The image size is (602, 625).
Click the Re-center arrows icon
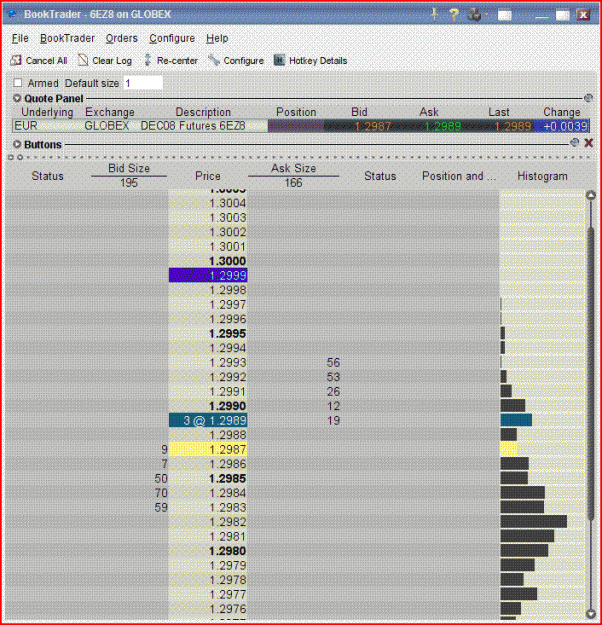[x=148, y=60]
